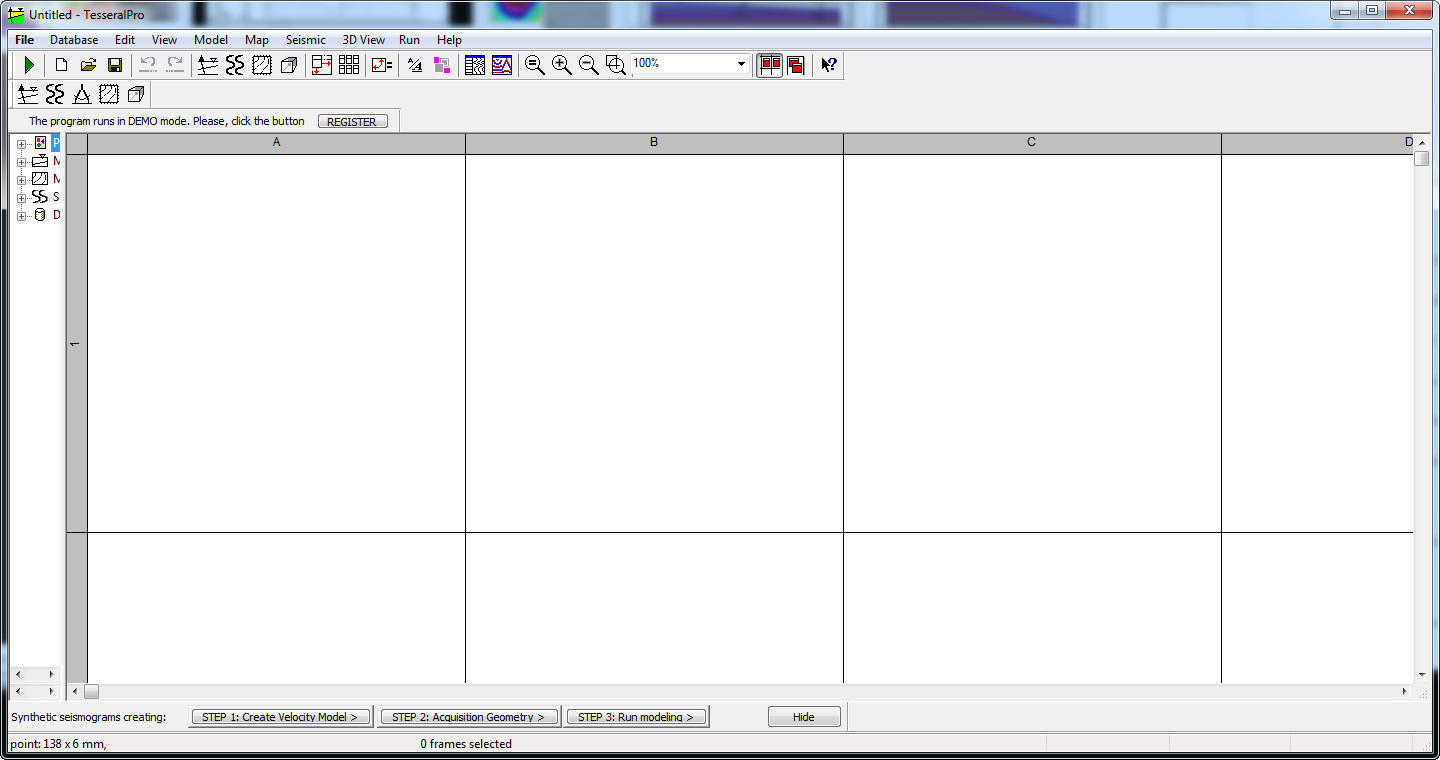Open the 3D View menu

click(x=364, y=40)
